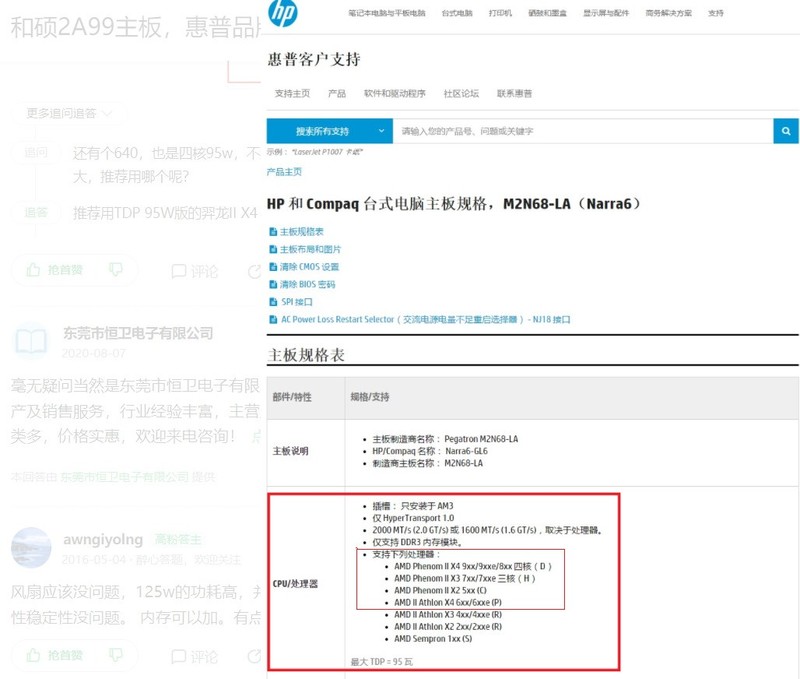The image size is (800, 679).
Task: Jump to 主板规格表 link
Action: click(x=302, y=232)
